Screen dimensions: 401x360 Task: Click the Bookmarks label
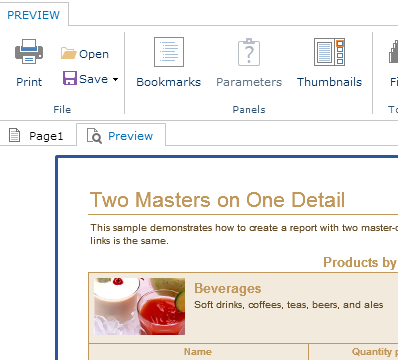(x=169, y=82)
